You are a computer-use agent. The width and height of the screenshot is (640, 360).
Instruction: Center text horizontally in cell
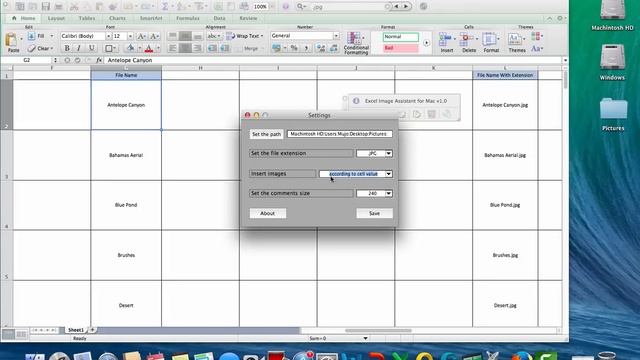click(x=185, y=48)
